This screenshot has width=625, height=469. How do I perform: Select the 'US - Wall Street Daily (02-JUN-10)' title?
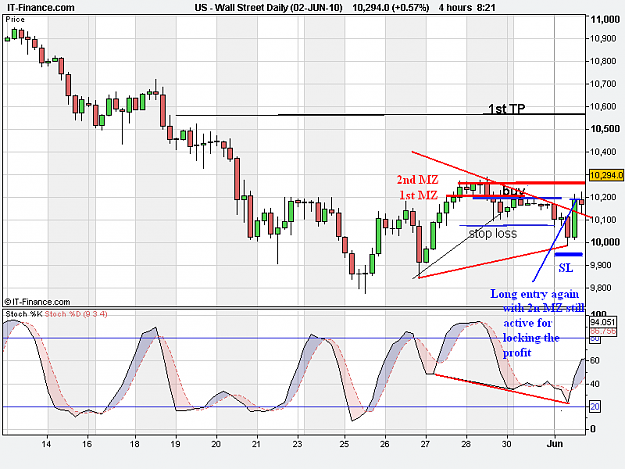[x=268, y=8]
